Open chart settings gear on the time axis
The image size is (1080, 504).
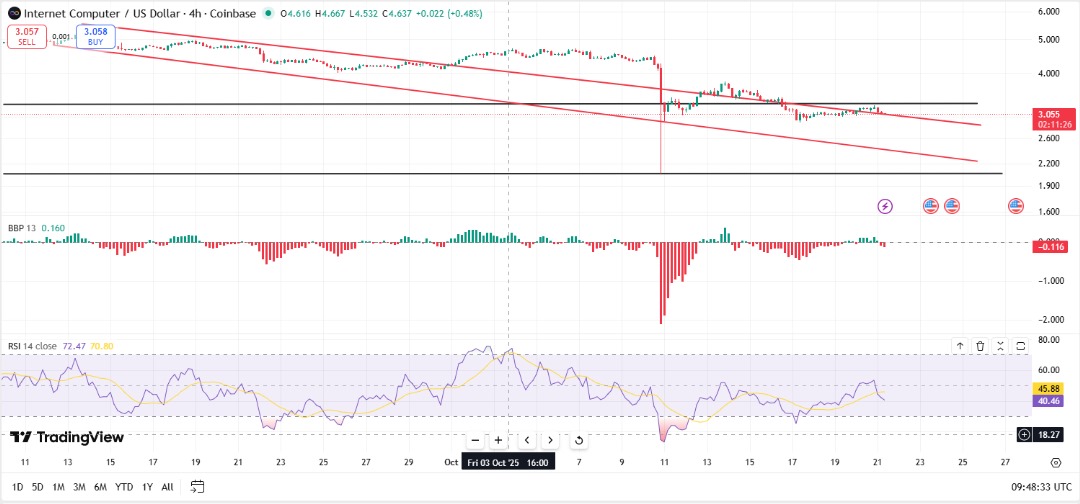pyautogui.click(x=1056, y=462)
